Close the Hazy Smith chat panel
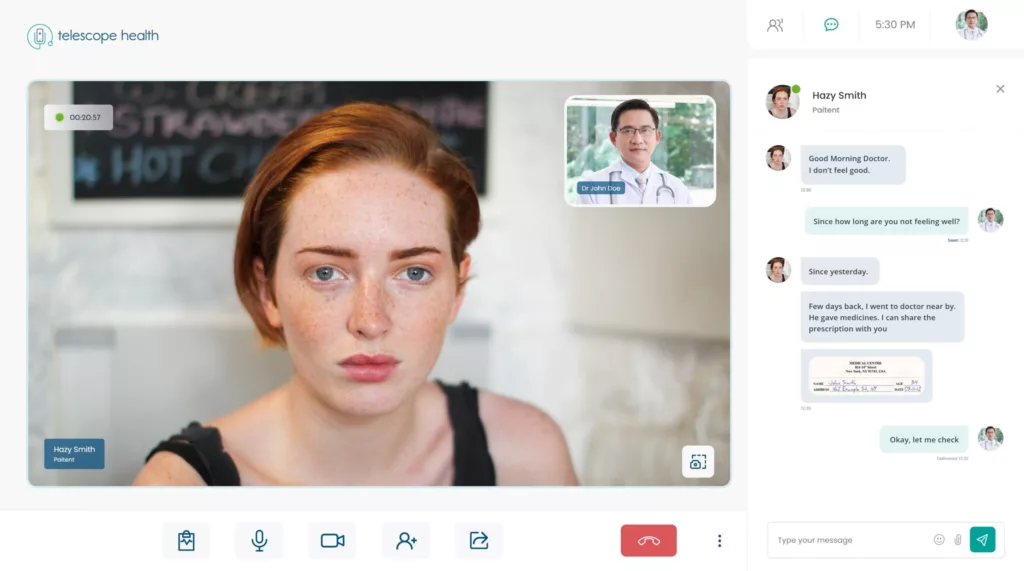The height and width of the screenshot is (571, 1024). (x=1000, y=89)
